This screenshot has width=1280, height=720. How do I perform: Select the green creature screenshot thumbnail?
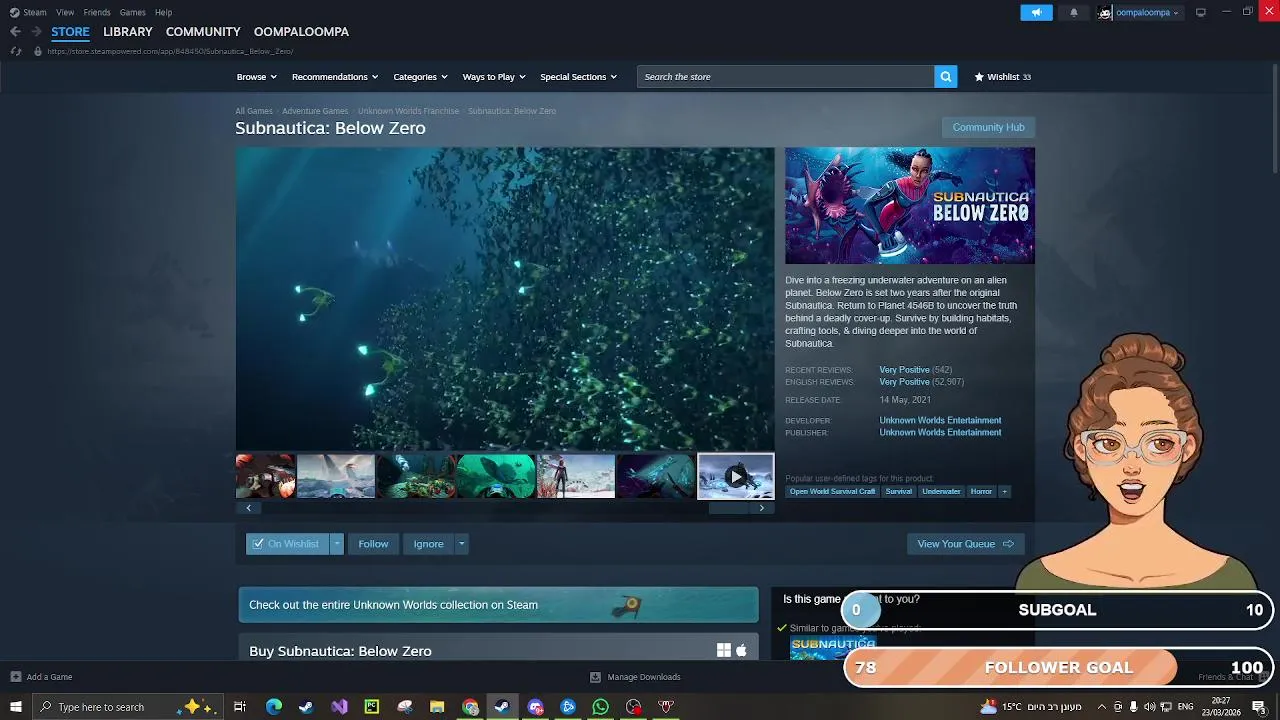[x=496, y=476]
